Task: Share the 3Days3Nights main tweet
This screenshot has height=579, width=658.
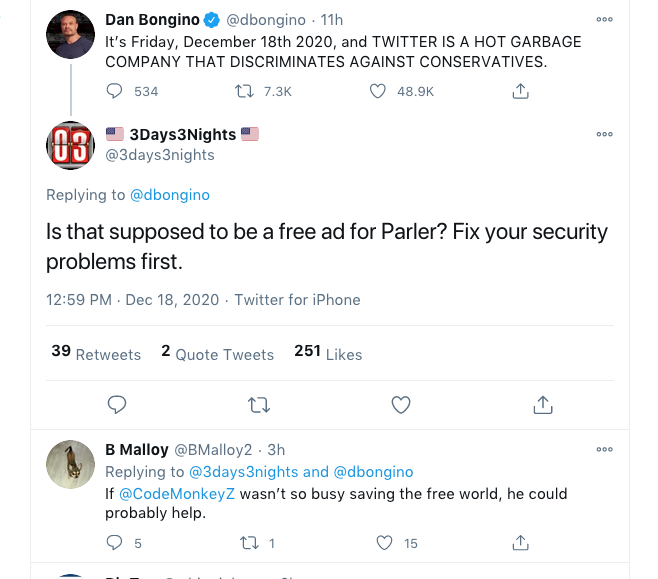Action: point(543,404)
